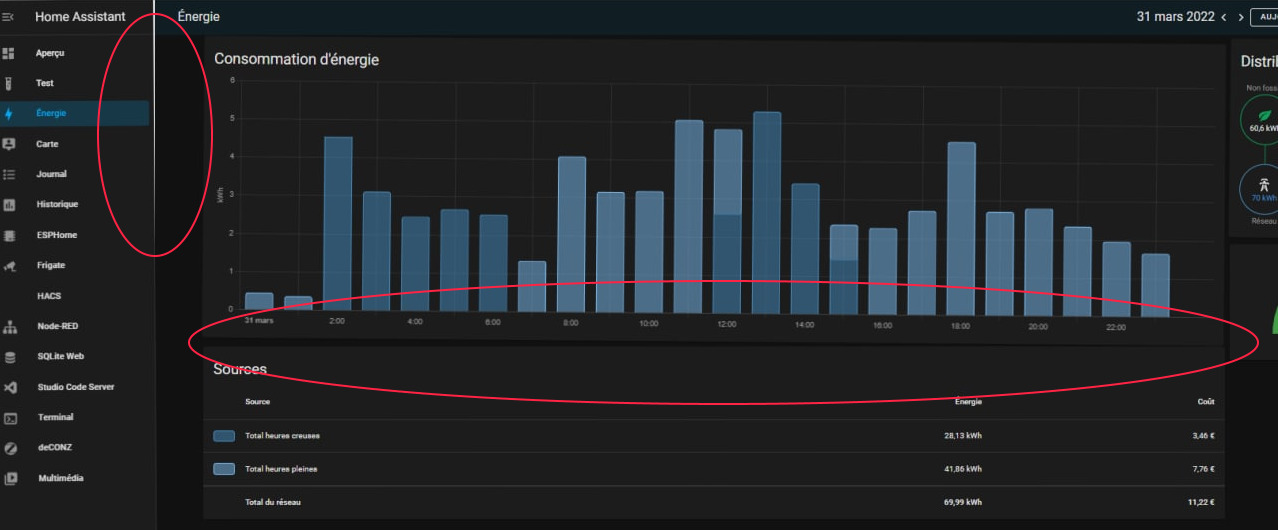Image resolution: width=1278 pixels, height=530 pixels.
Task: Select the Énergie lightning bolt icon
Action: pos(9,114)
